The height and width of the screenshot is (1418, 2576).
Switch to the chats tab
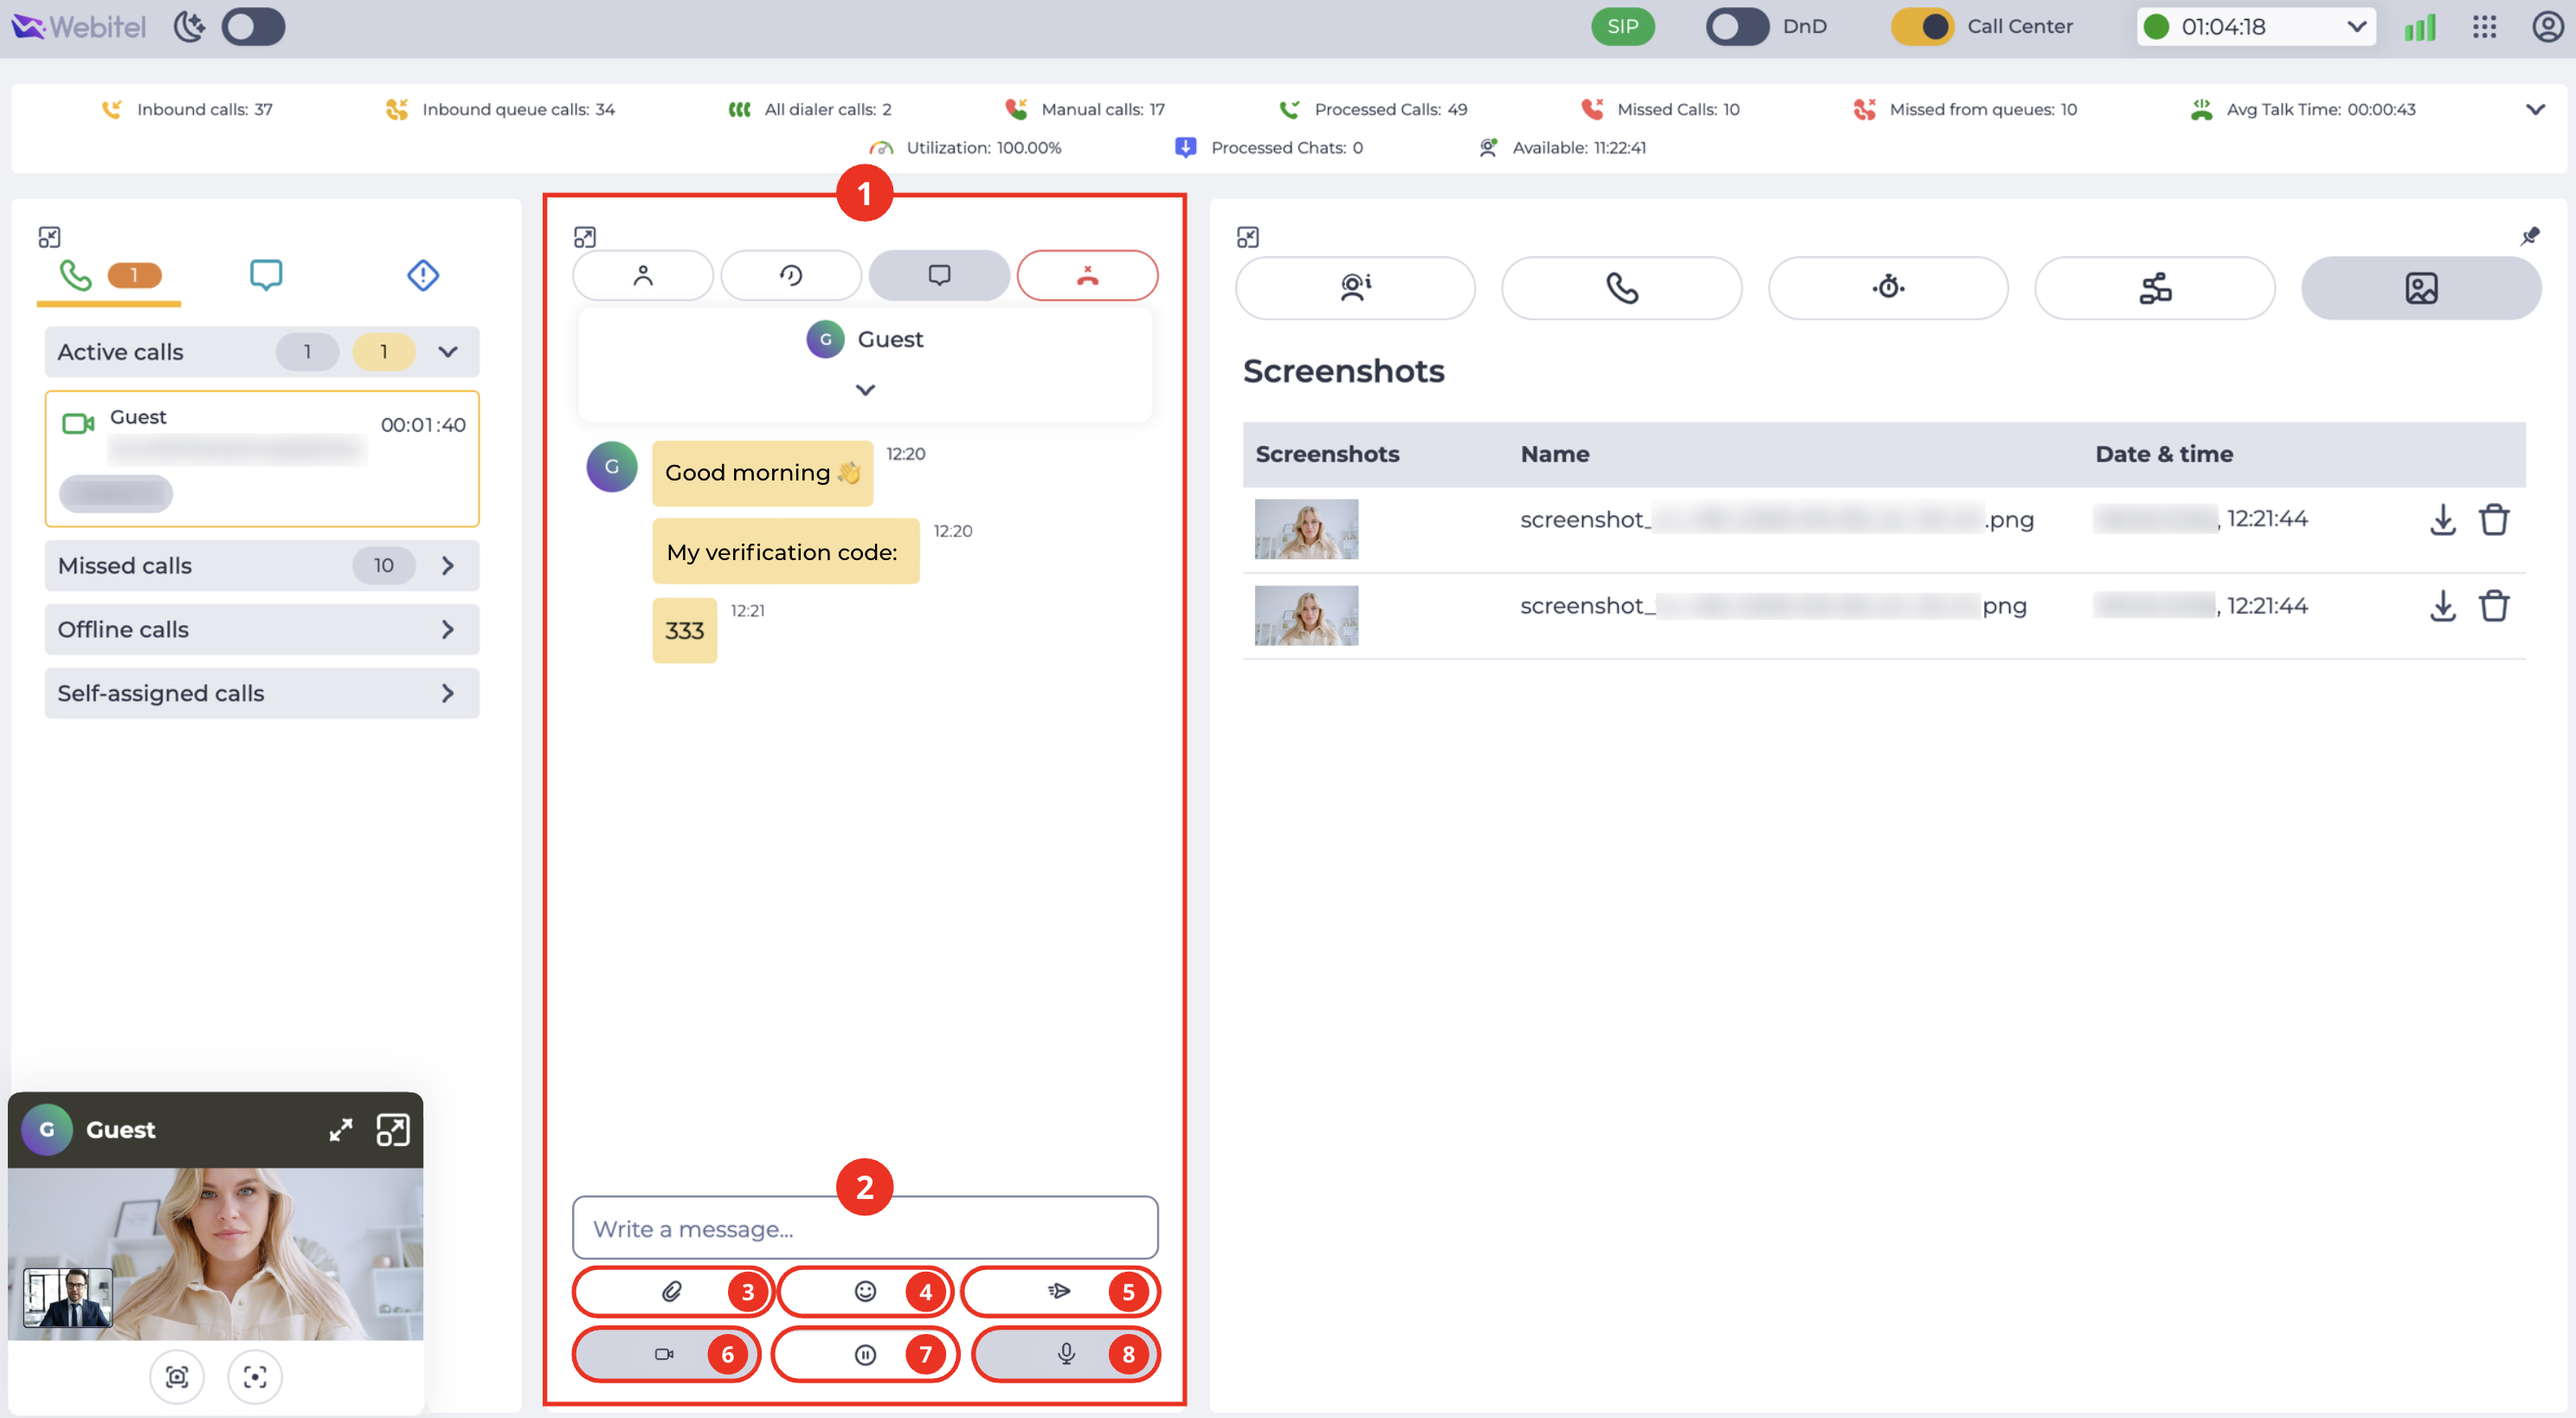coord(266,275)
